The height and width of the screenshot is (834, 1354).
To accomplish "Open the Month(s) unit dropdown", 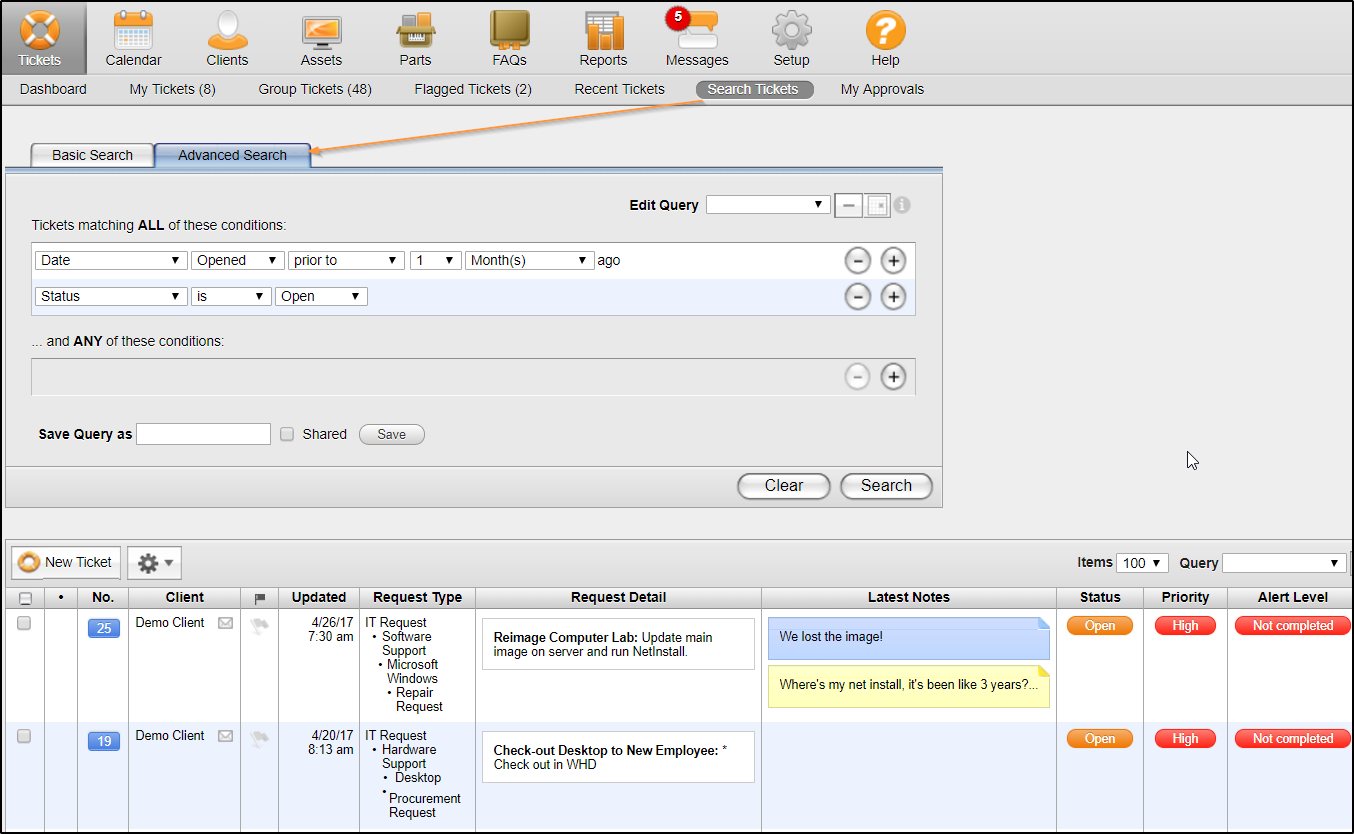I will click(x=530, y=260).
